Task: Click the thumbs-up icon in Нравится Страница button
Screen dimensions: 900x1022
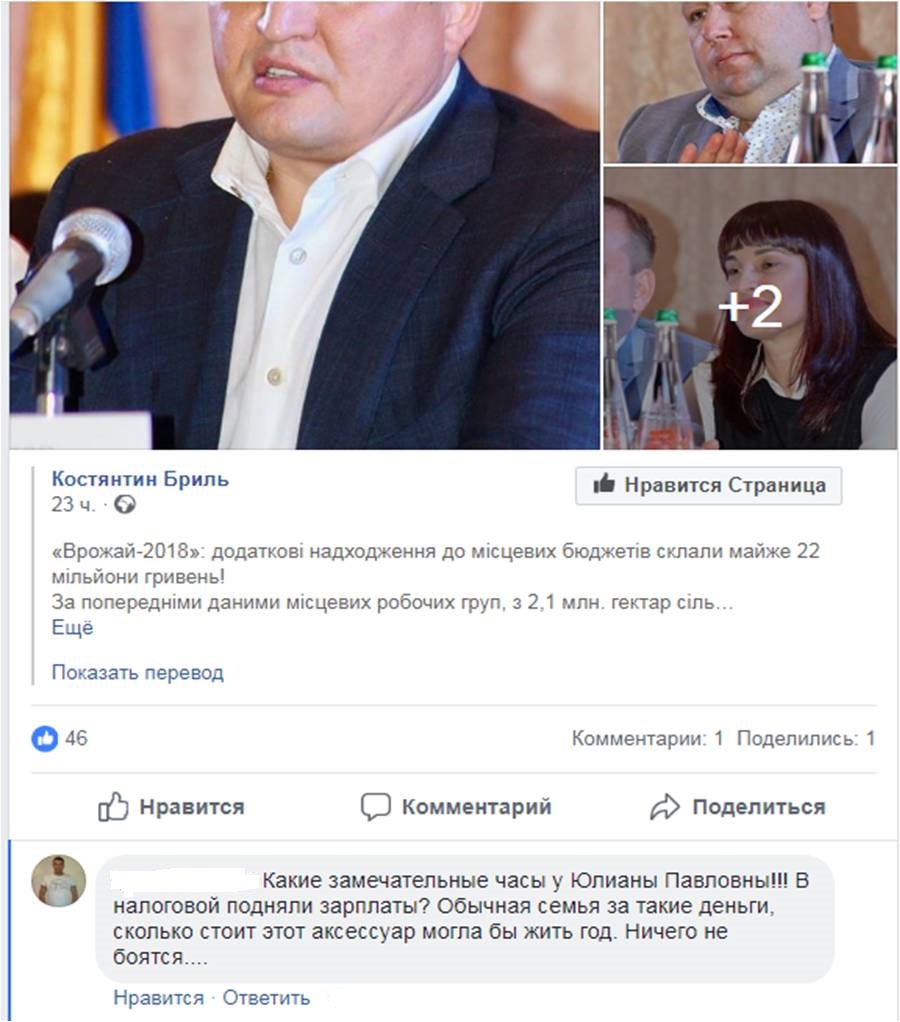Action: (603, 484)
